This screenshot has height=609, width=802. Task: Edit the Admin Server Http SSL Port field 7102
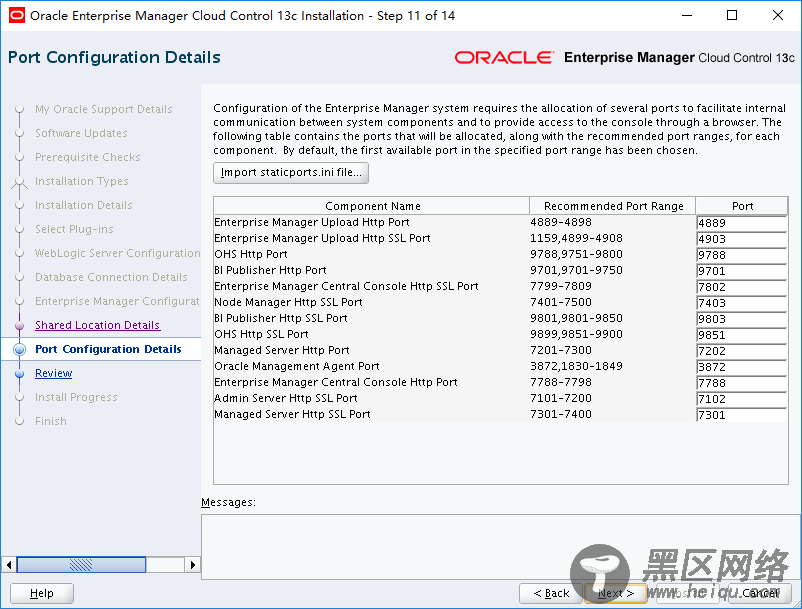pos(742,399)
